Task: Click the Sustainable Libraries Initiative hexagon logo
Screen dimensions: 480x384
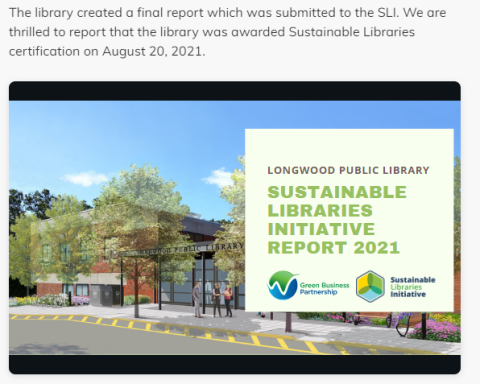Action: 370,286
